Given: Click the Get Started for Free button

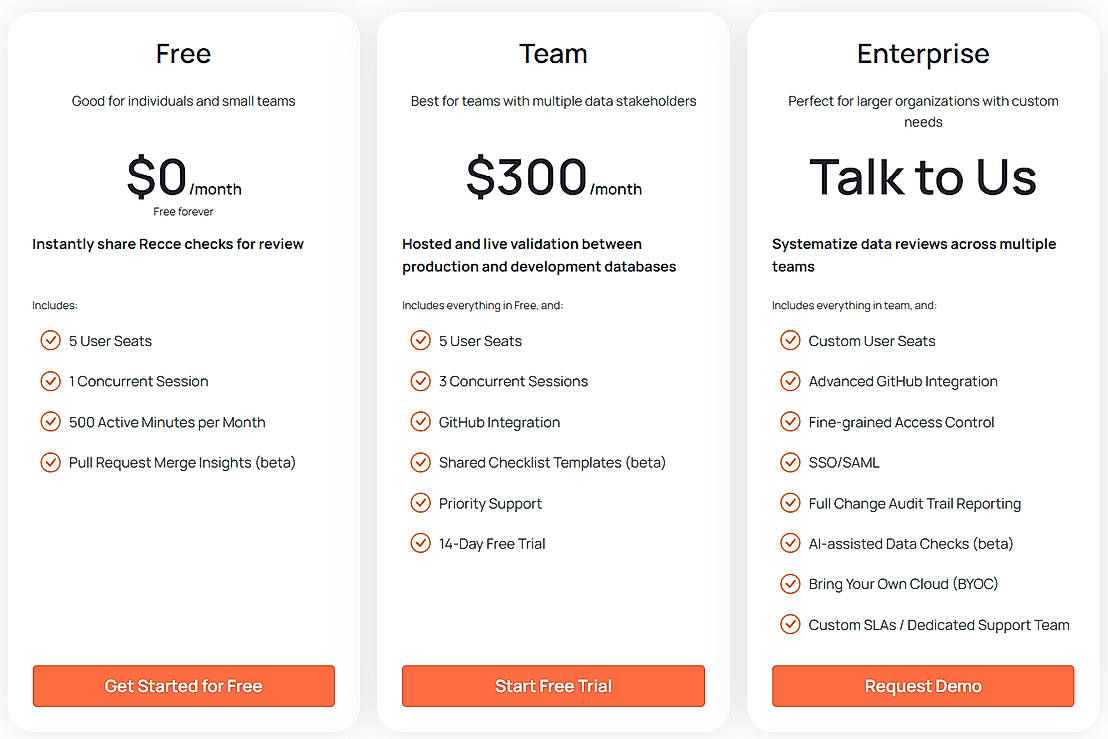Looking at the screenshot, I should 183,686.
